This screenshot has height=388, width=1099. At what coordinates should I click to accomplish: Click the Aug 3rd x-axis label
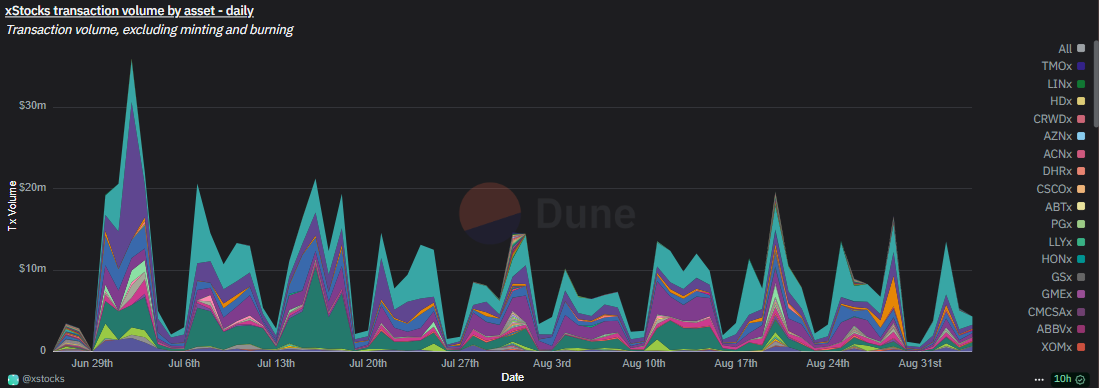(x=552, y=363)
